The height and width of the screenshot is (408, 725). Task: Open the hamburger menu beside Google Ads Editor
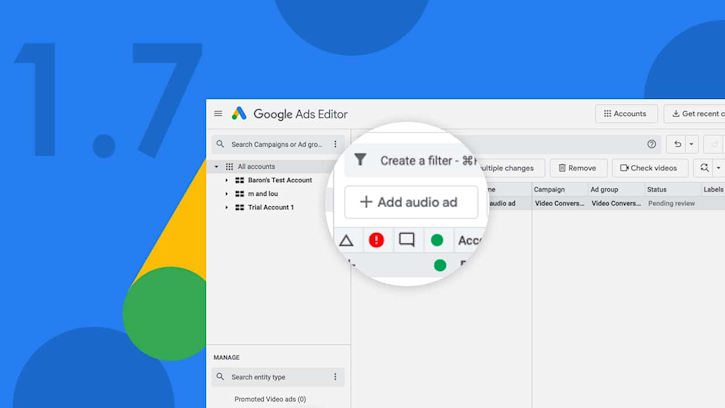coord(218,114)
